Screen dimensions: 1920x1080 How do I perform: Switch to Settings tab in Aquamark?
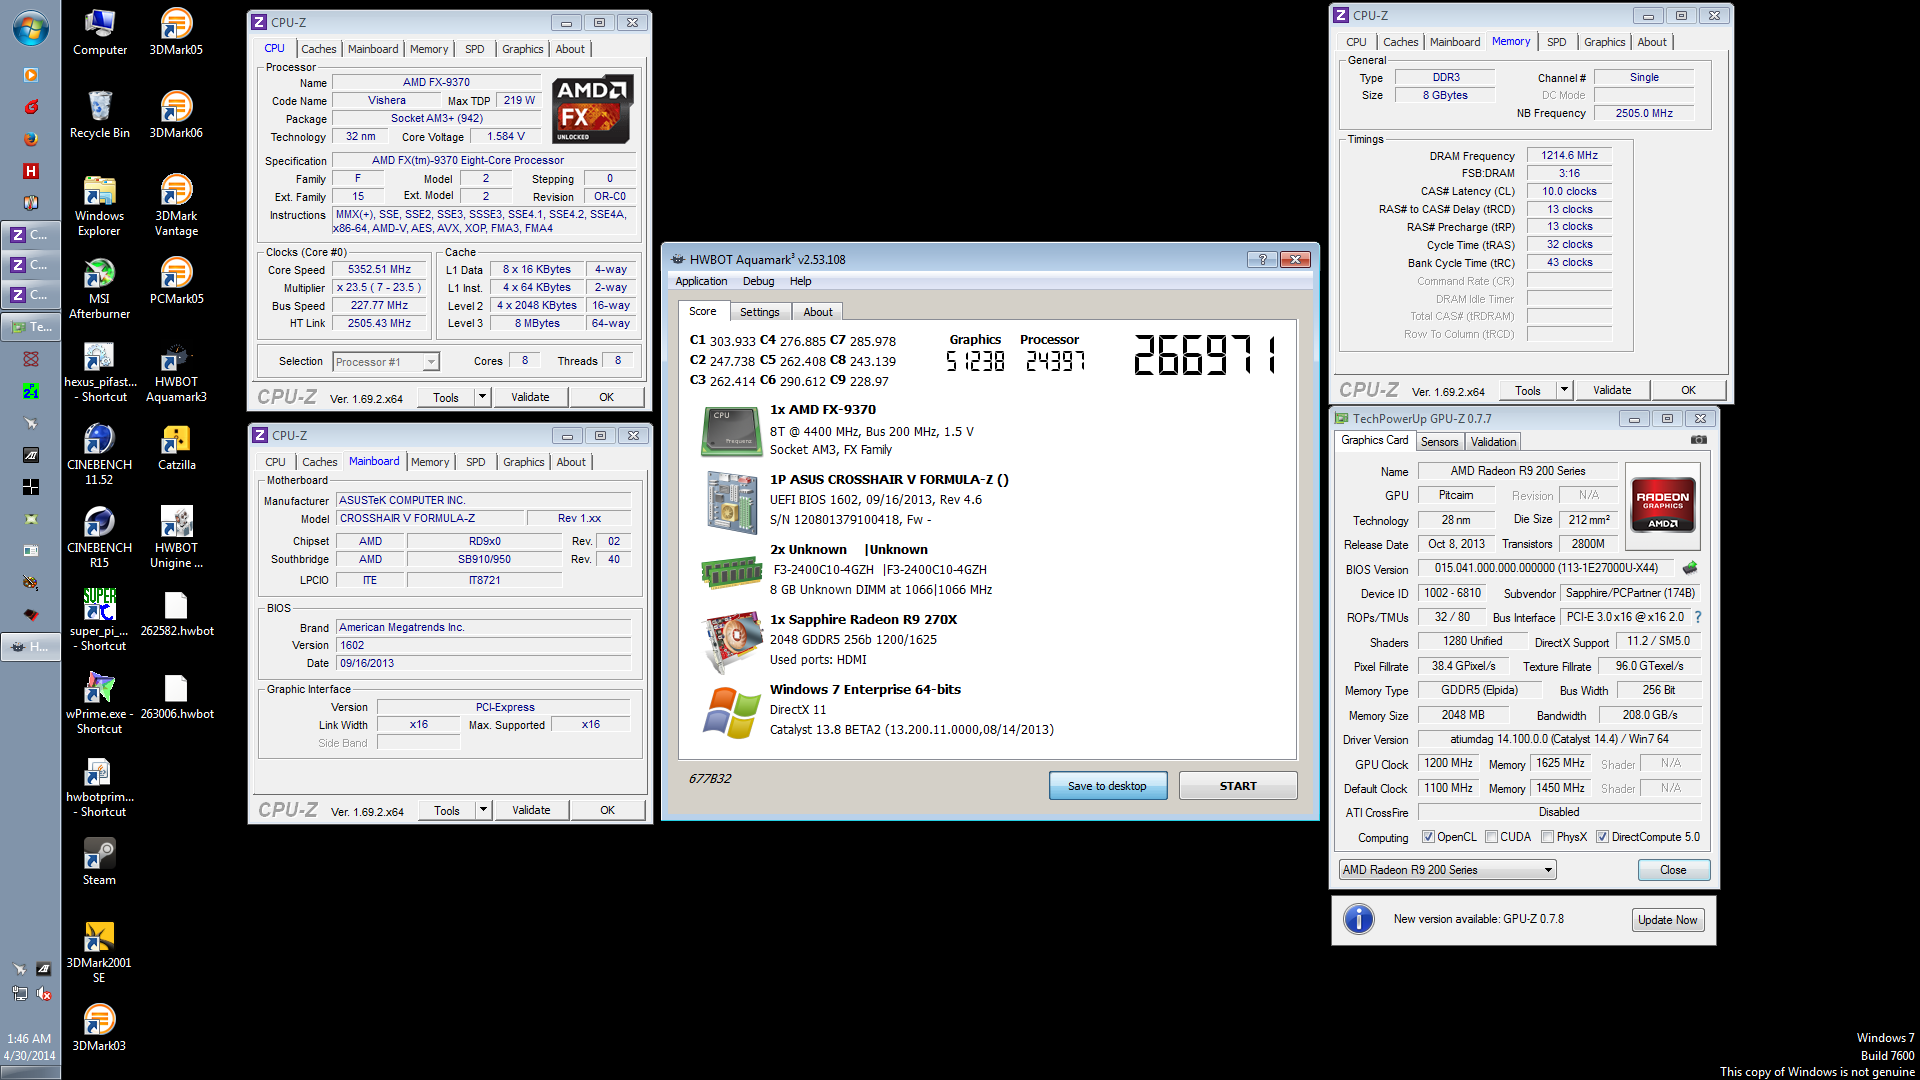pos(759,312)
